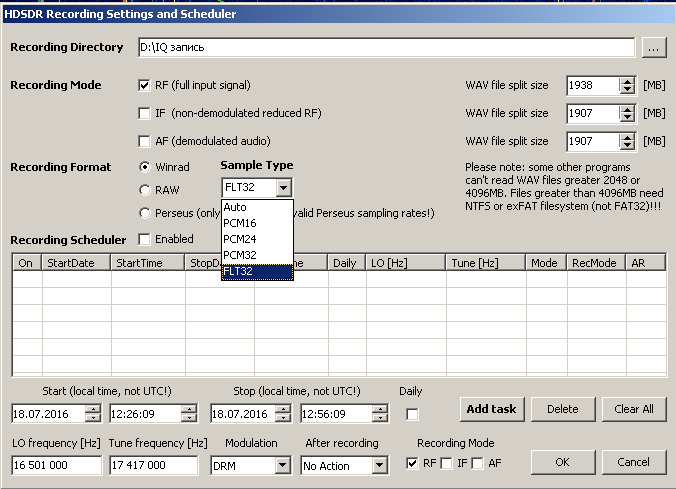Click the browse button for Recording Directory
676x489 pixels.
tap(653, 47)
